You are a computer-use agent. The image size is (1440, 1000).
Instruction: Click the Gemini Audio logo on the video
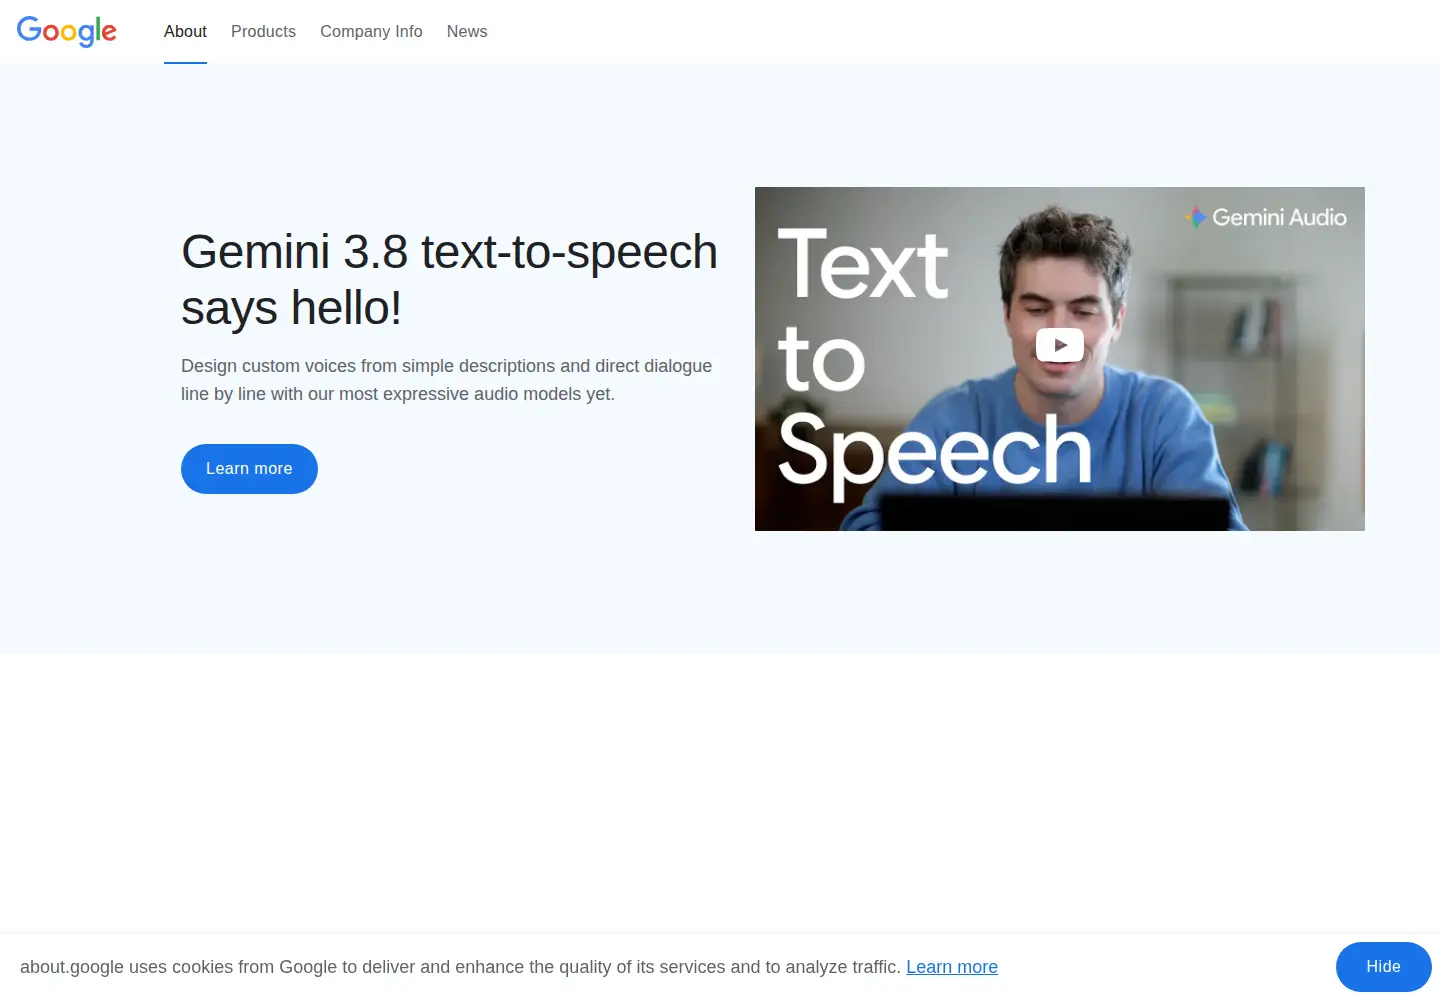tap(1266, 217)
